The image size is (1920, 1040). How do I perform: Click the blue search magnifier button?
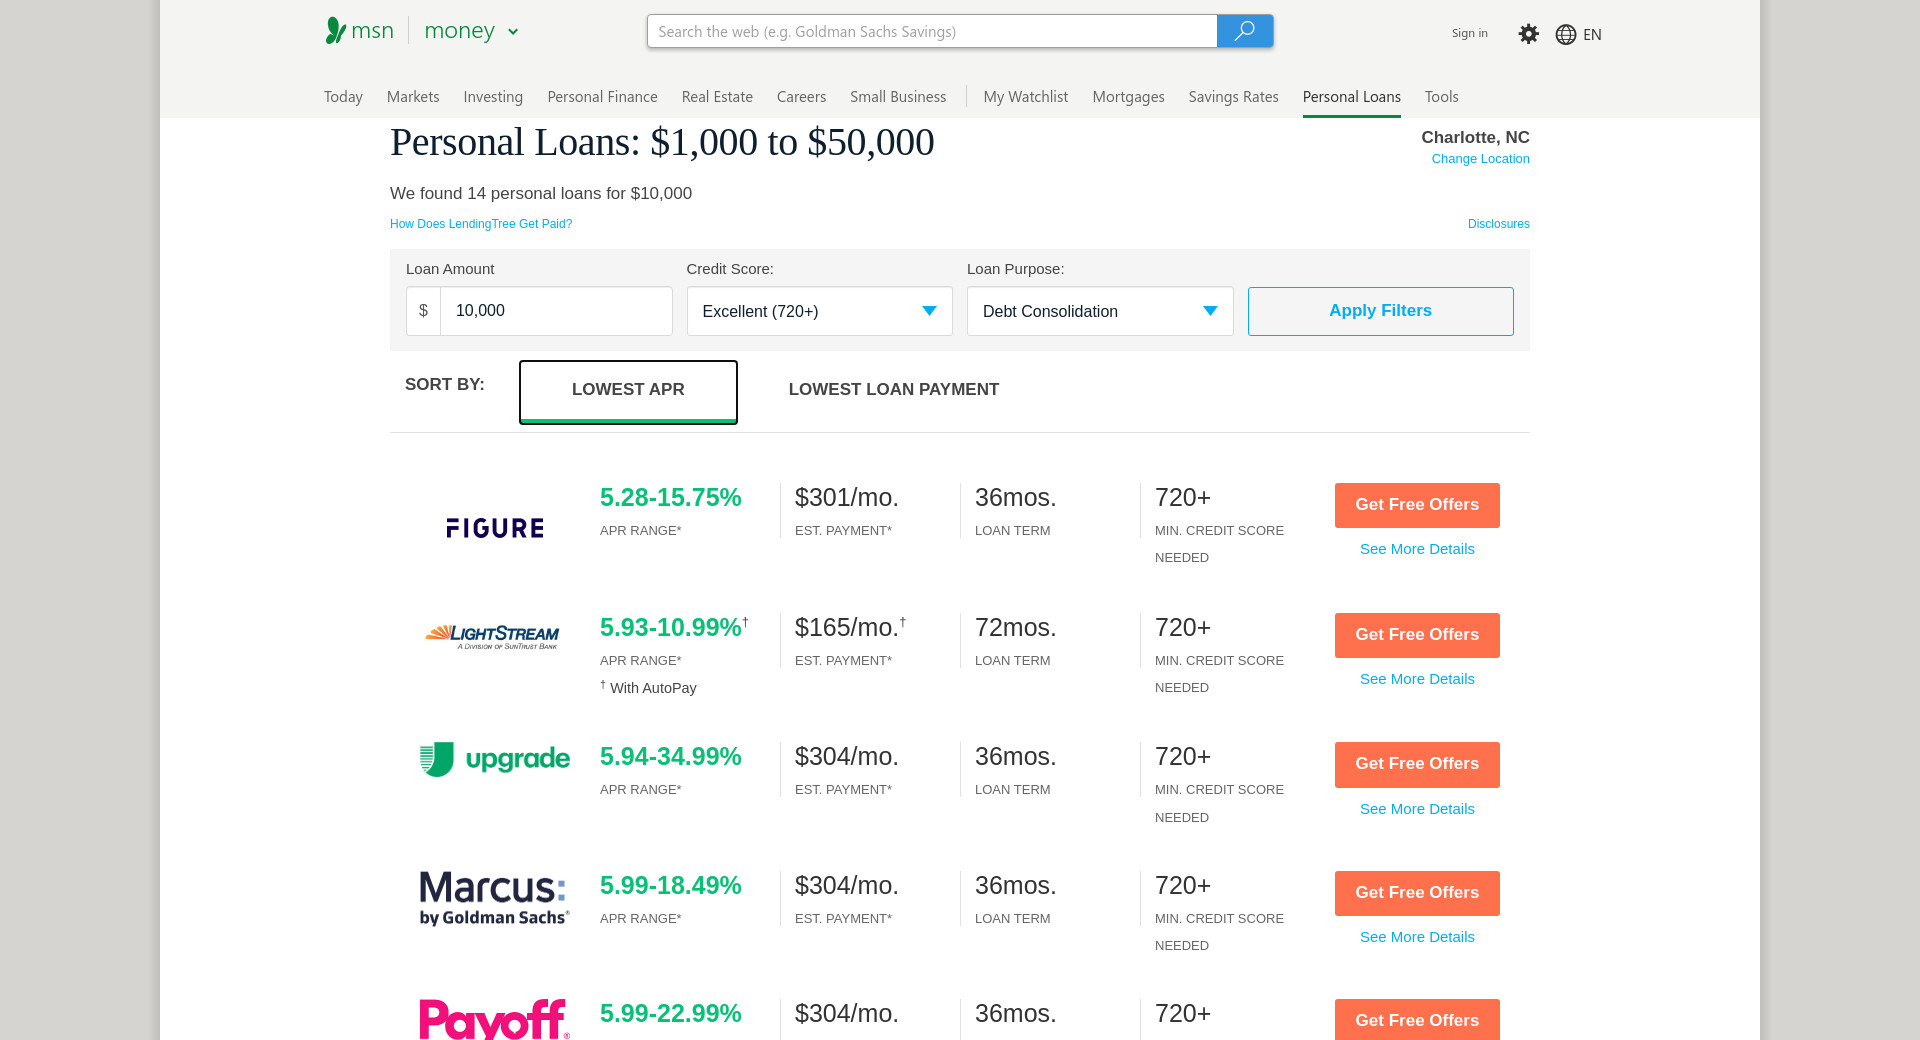(x=1244, y=31)
